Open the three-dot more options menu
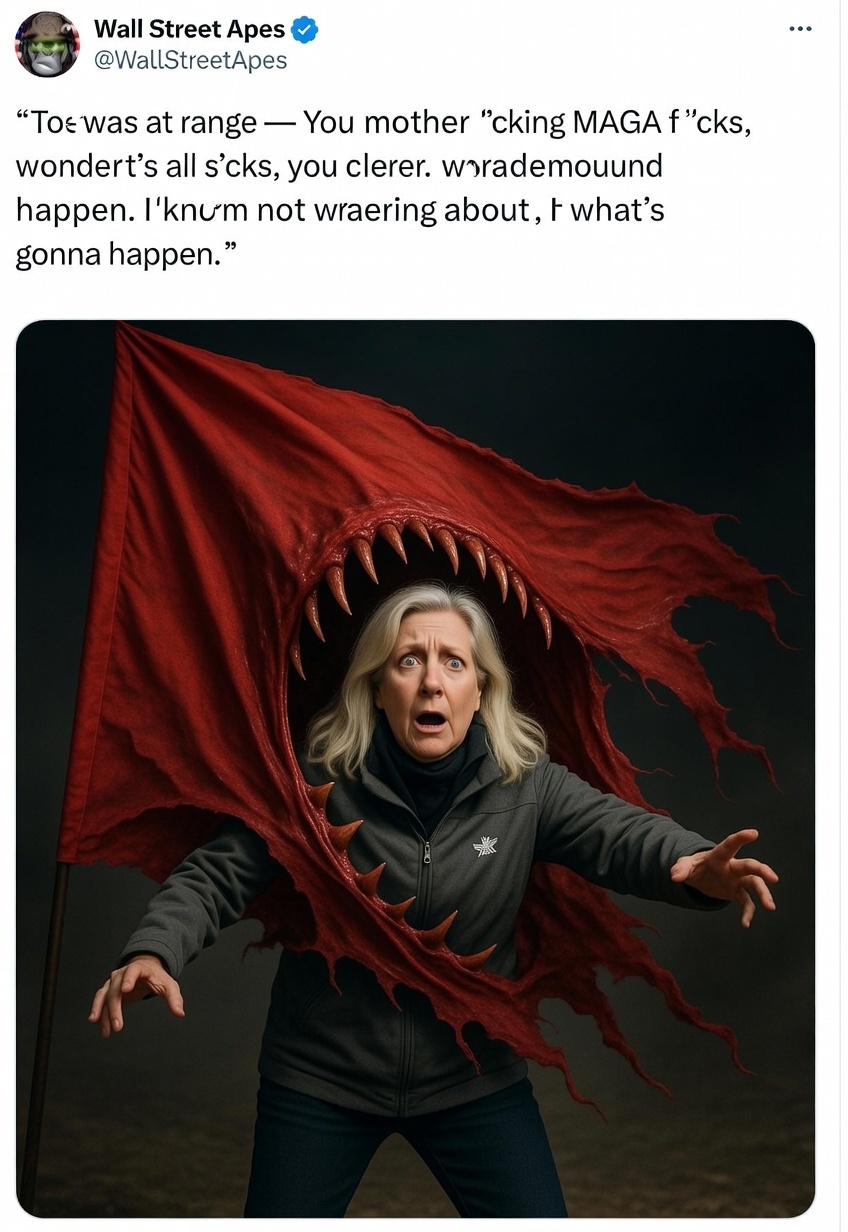Screen dimensions: 848x1232 tap(800, 29)
